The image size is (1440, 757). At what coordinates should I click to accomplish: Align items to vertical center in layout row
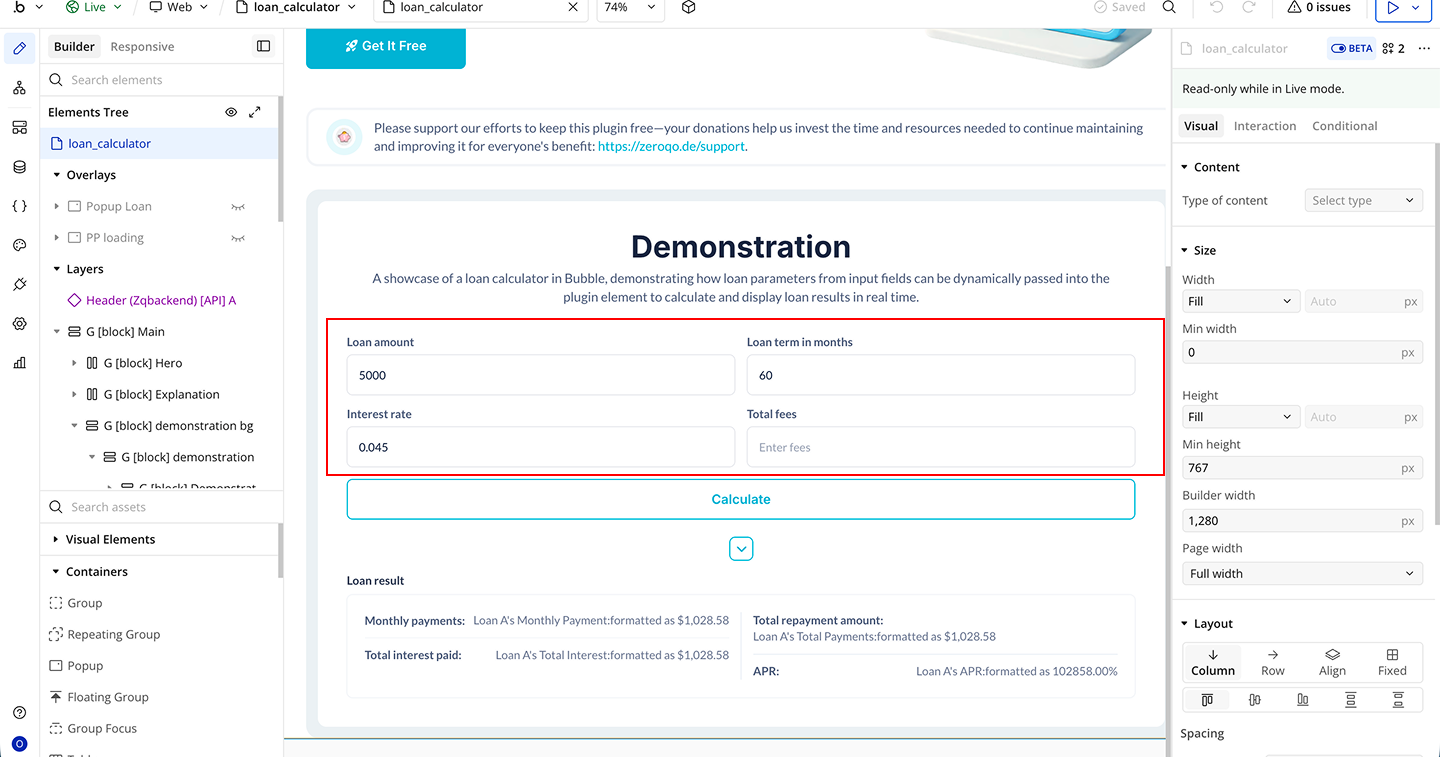[1255, 700]
